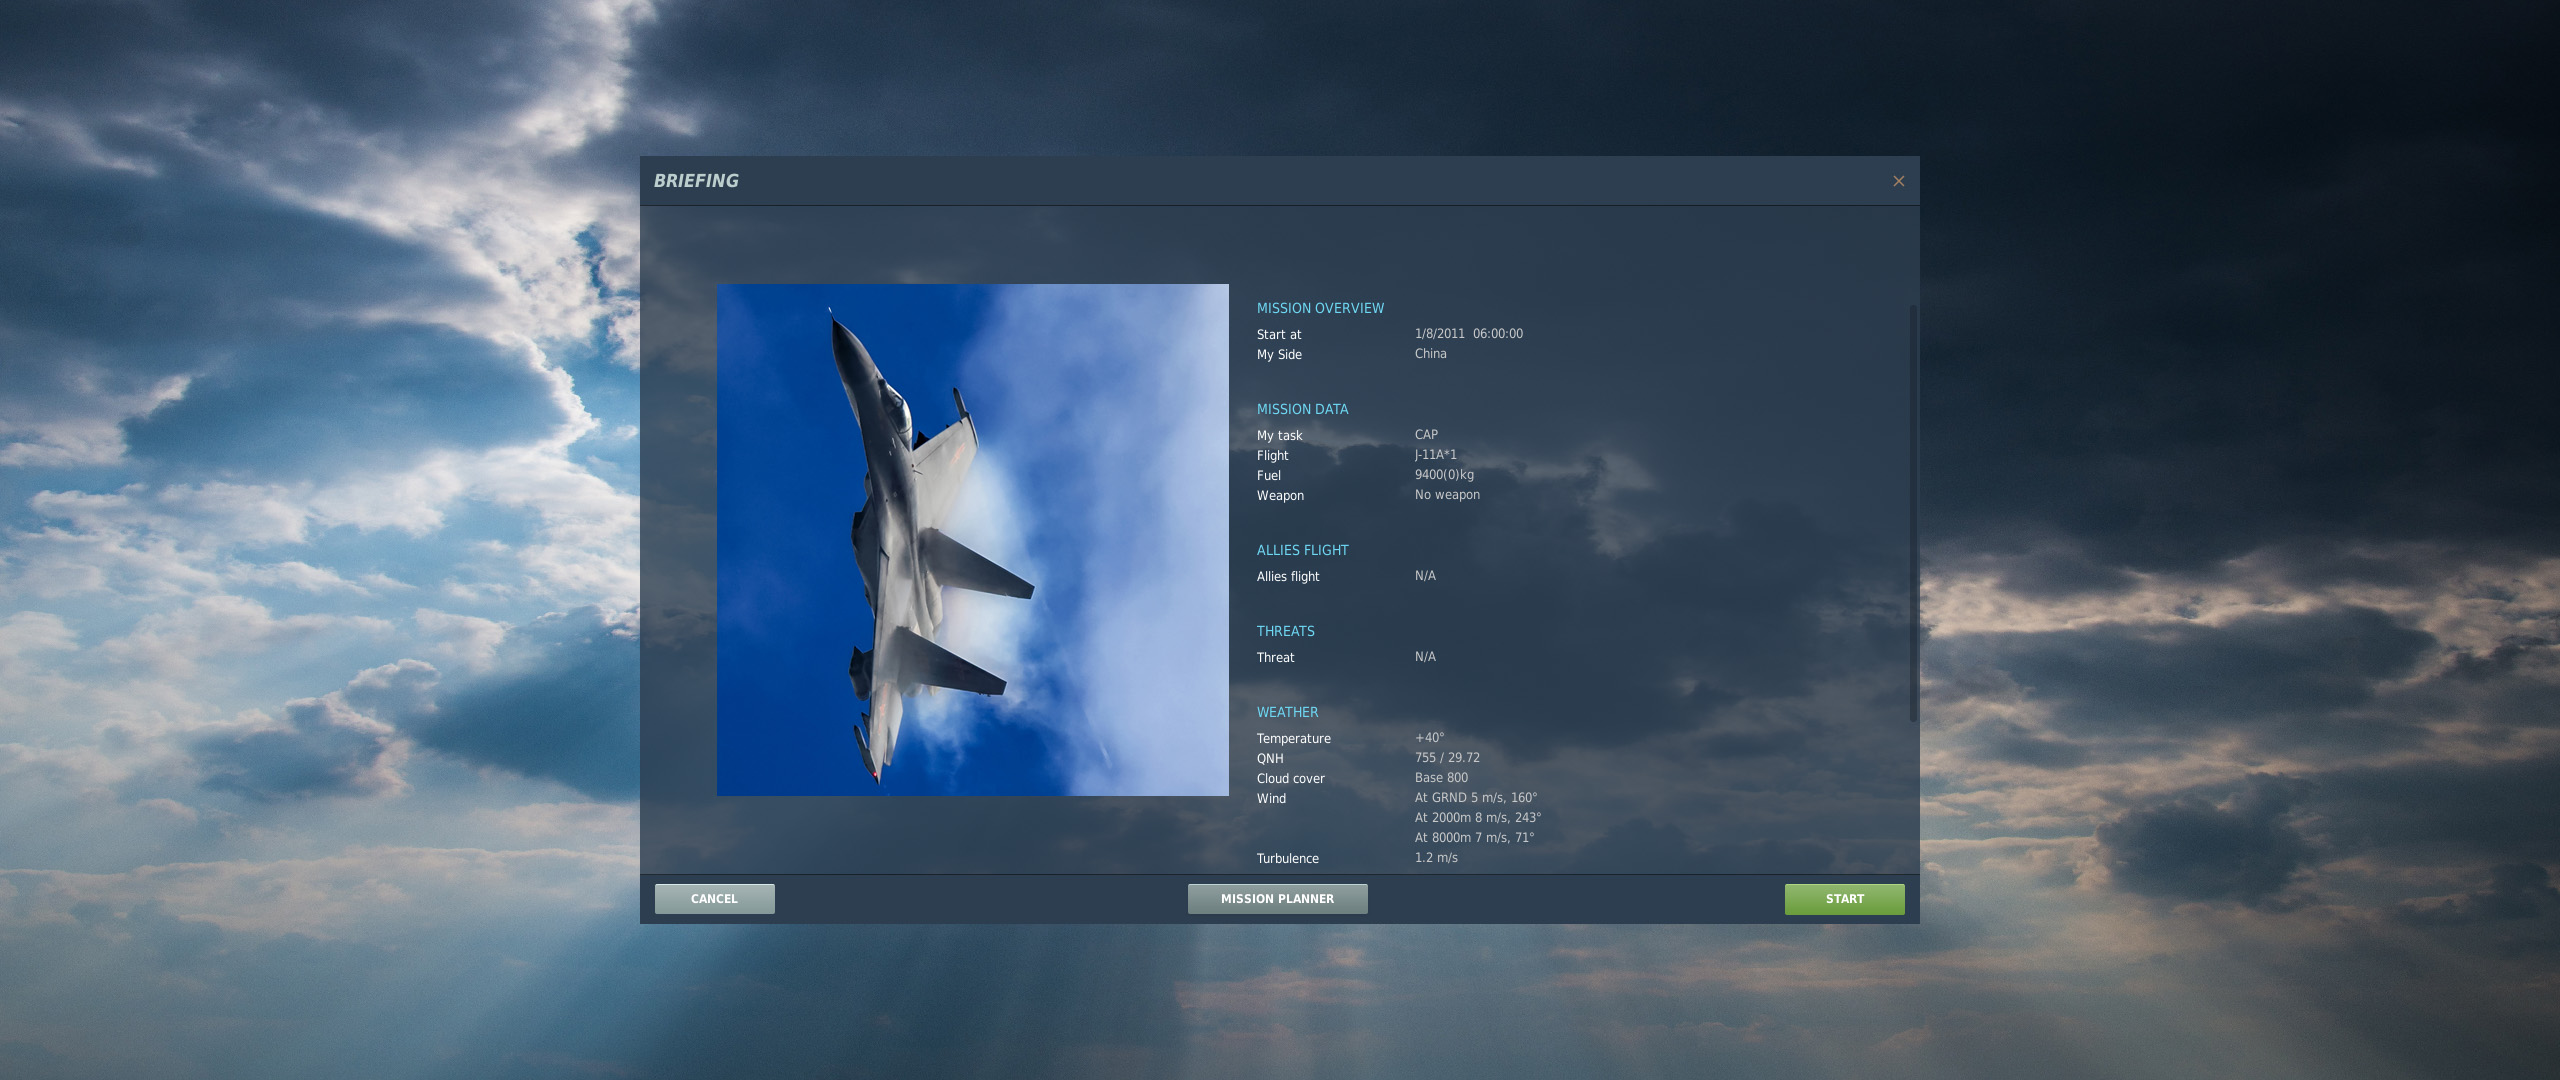Click the +40° temperature value
Screen dimensions: 2560x1080
(x=1429, y=738)
